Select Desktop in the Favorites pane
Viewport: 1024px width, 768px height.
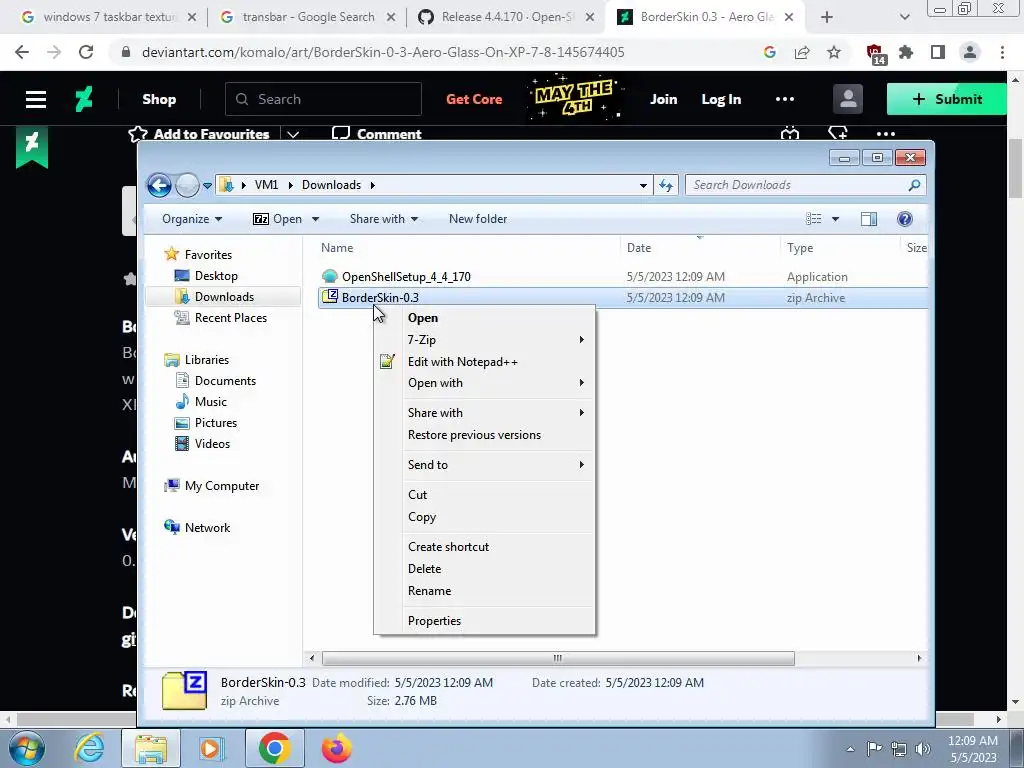pyautogui.click(x=216, y=276)
